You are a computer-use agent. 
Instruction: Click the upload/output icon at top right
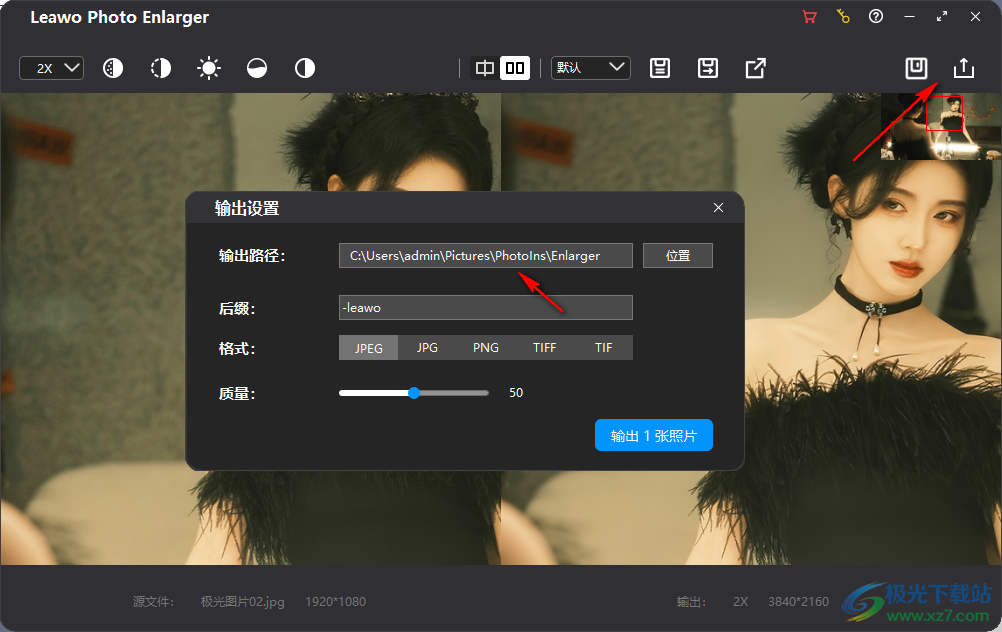[963, 68]
